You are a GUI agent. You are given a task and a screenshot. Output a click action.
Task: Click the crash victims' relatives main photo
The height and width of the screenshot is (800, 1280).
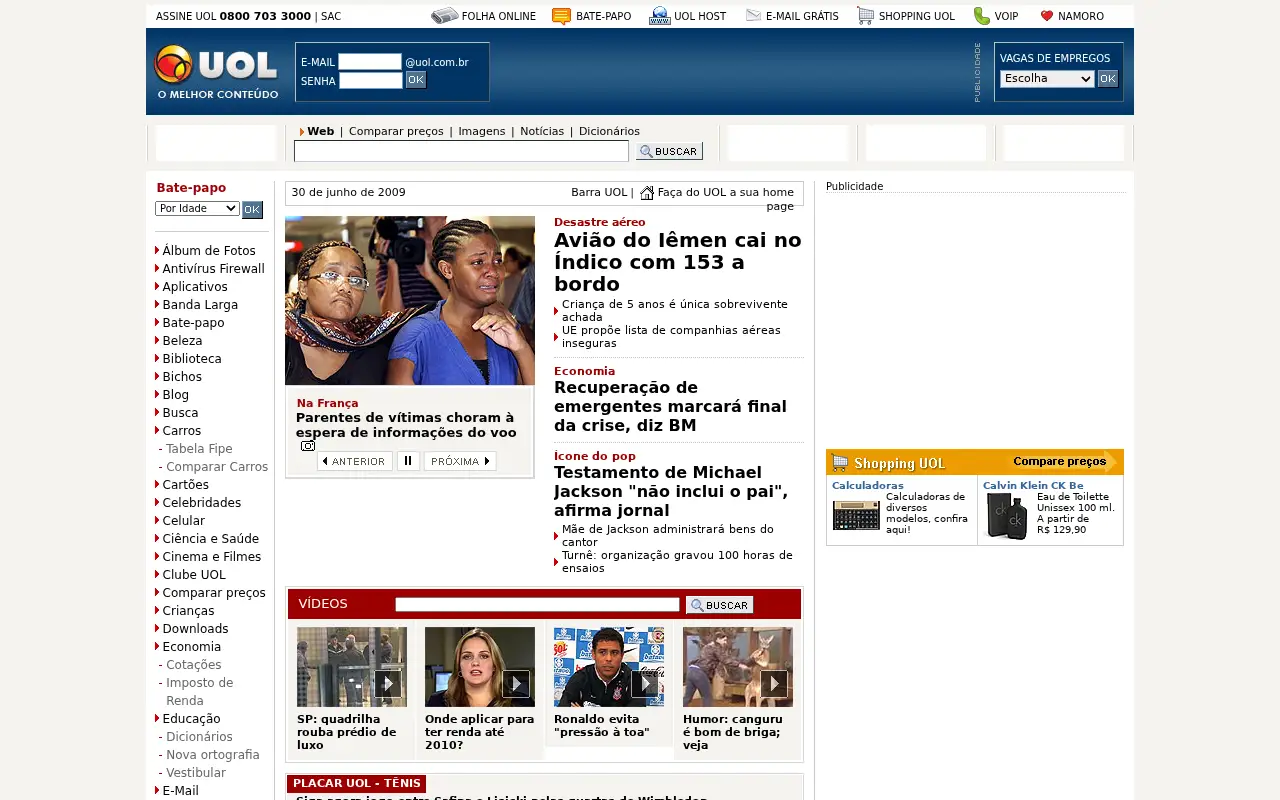(x=410, y=301)
